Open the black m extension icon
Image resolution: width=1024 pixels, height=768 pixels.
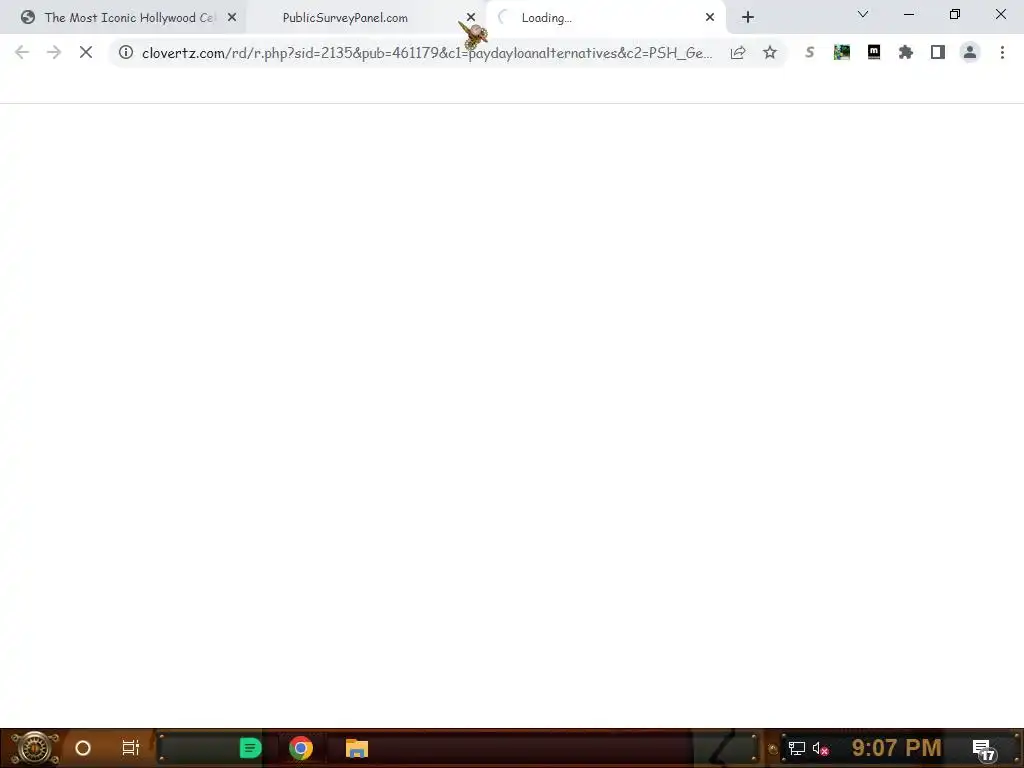[x=874, y=52]
